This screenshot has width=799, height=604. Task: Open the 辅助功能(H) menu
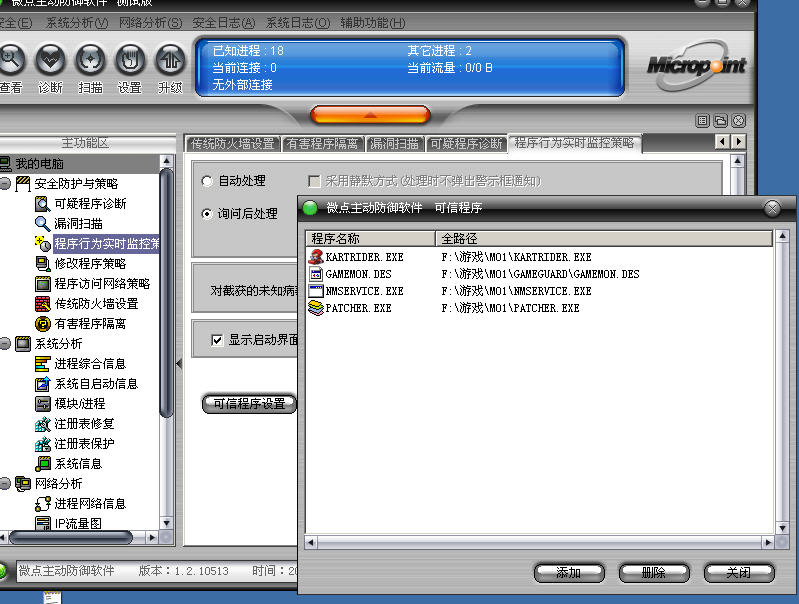point(373,23)
